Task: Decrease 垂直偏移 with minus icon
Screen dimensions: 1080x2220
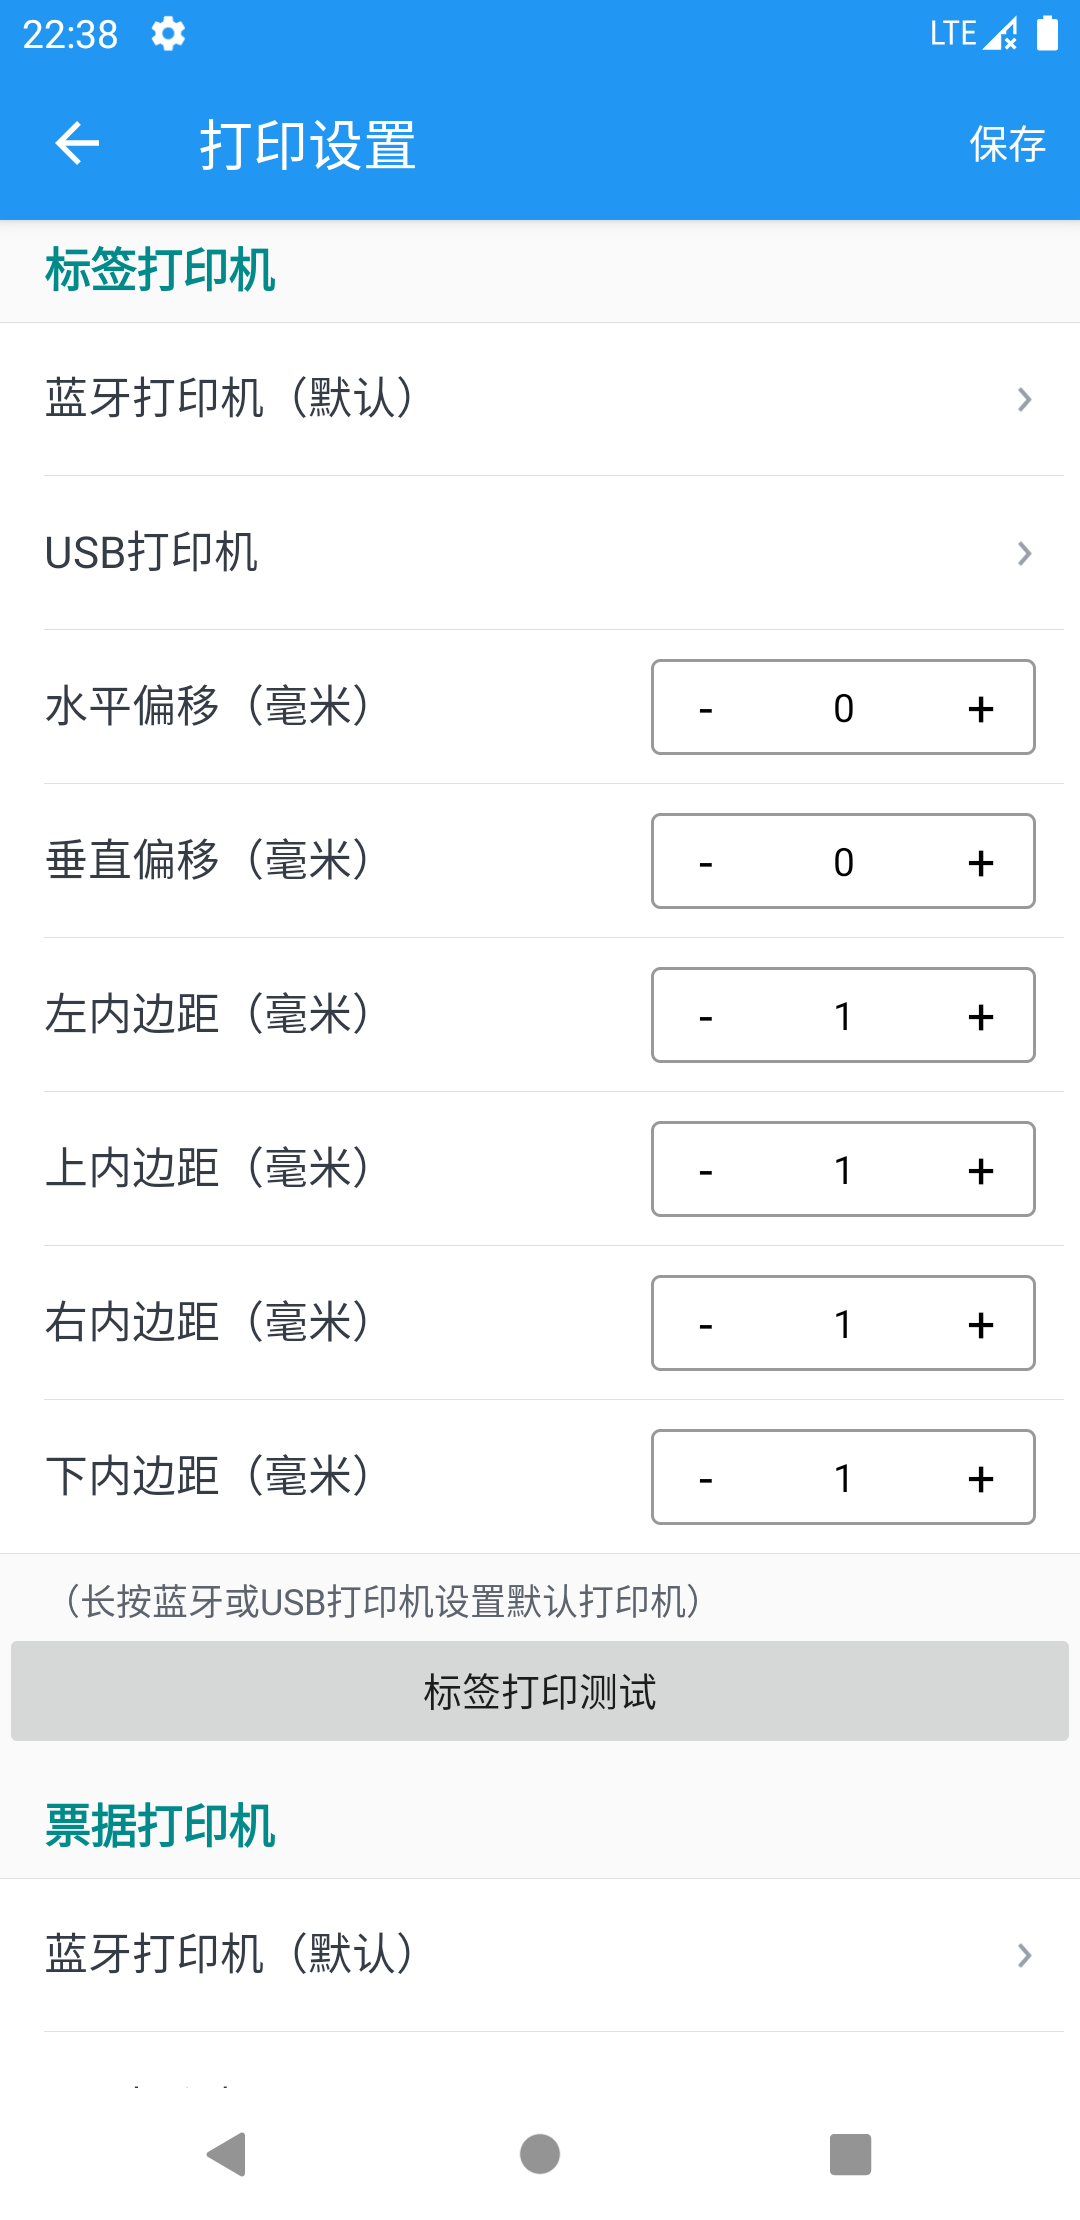Action: 706,862
